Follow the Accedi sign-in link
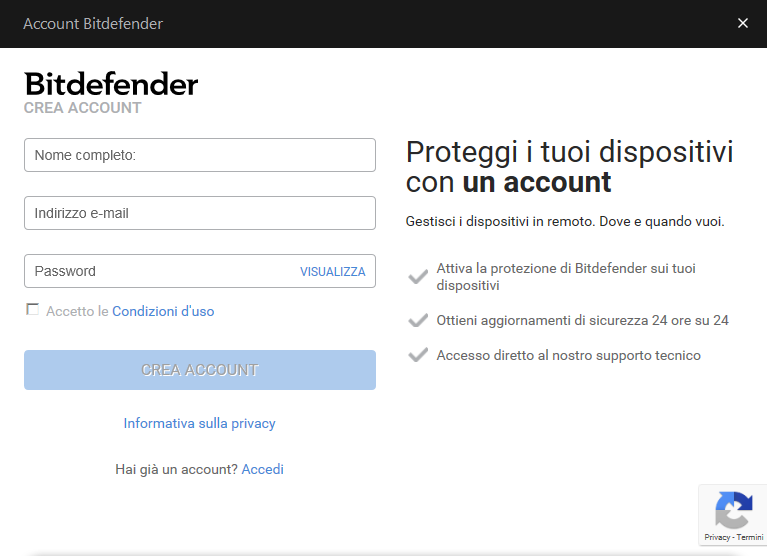767x556 pixels. pyautogui.click(x=262, y=469)
